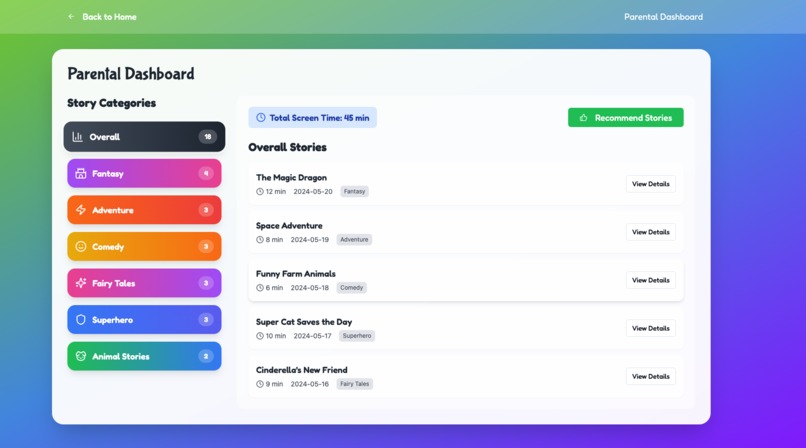Go Back to Home link
The height and width of the screenshot is (448, 806).
click(x=102, y=16)
